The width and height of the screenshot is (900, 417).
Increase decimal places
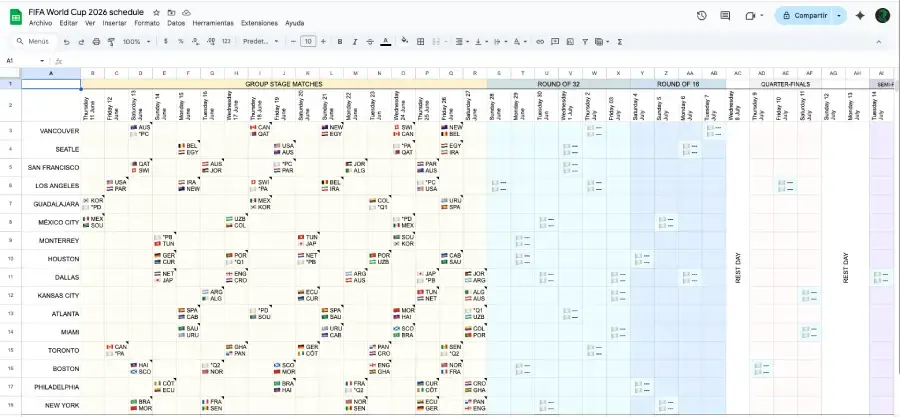(211, 42)
